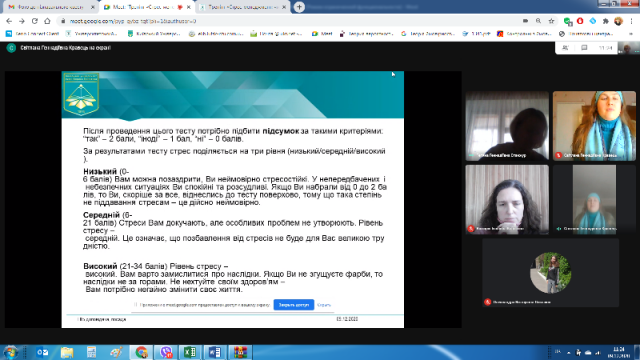Open the participants list icon in Meet

(565, 48)
